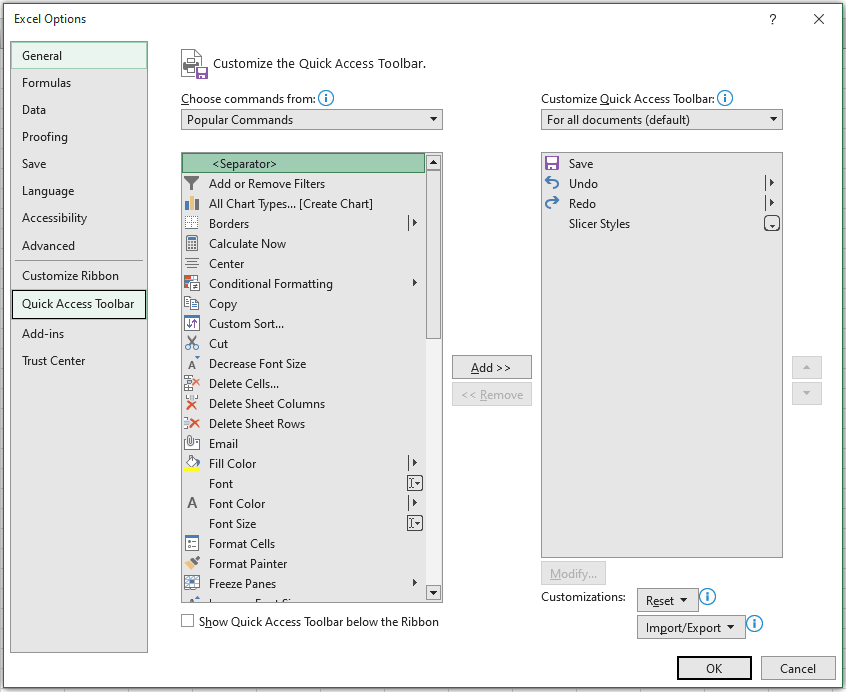Click the Save floppy disk icon

coord(552,163)
